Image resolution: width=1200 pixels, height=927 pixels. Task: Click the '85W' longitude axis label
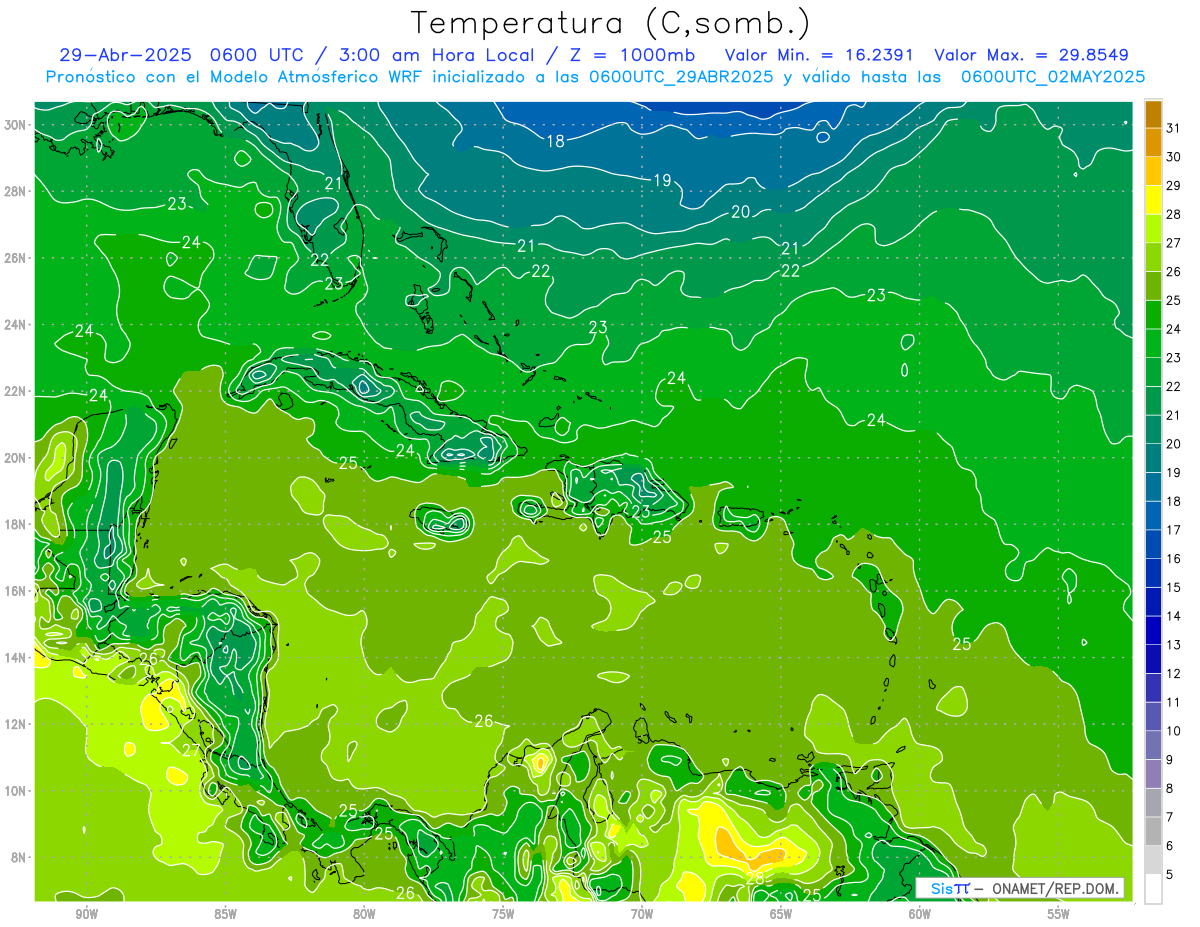point(225,914)
